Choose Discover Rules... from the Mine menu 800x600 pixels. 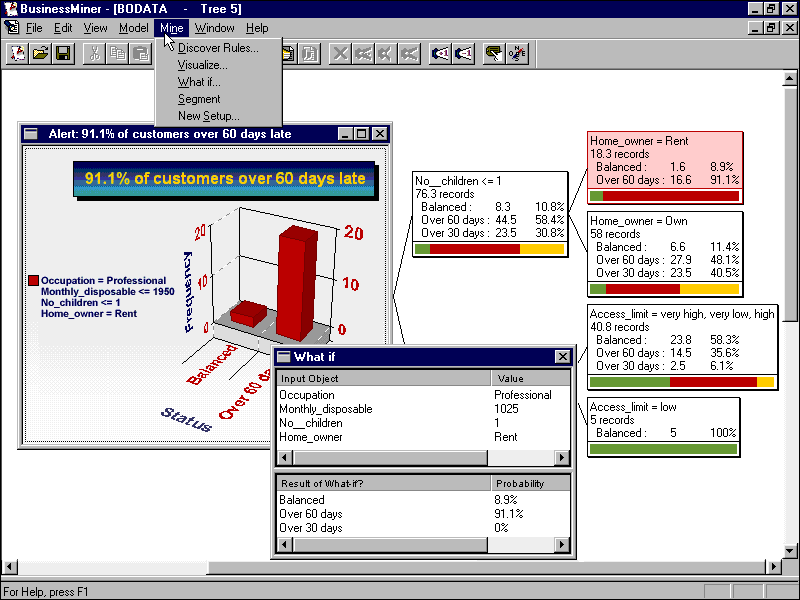point(218,48)
